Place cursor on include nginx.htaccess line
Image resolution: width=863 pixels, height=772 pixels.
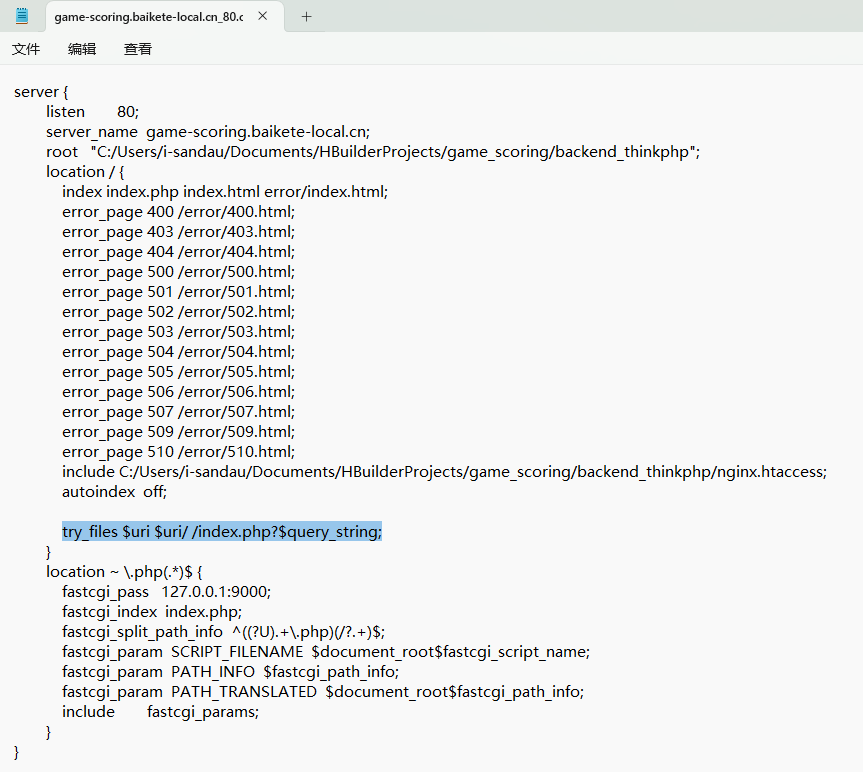(444, 472)
